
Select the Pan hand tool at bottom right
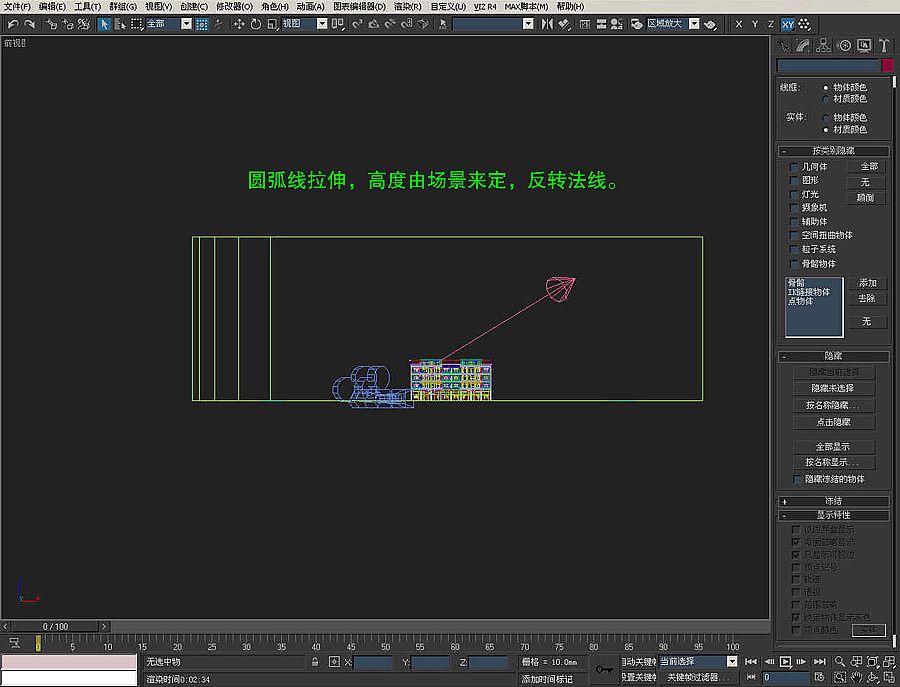pyautogui.click(x=857, y=675)
